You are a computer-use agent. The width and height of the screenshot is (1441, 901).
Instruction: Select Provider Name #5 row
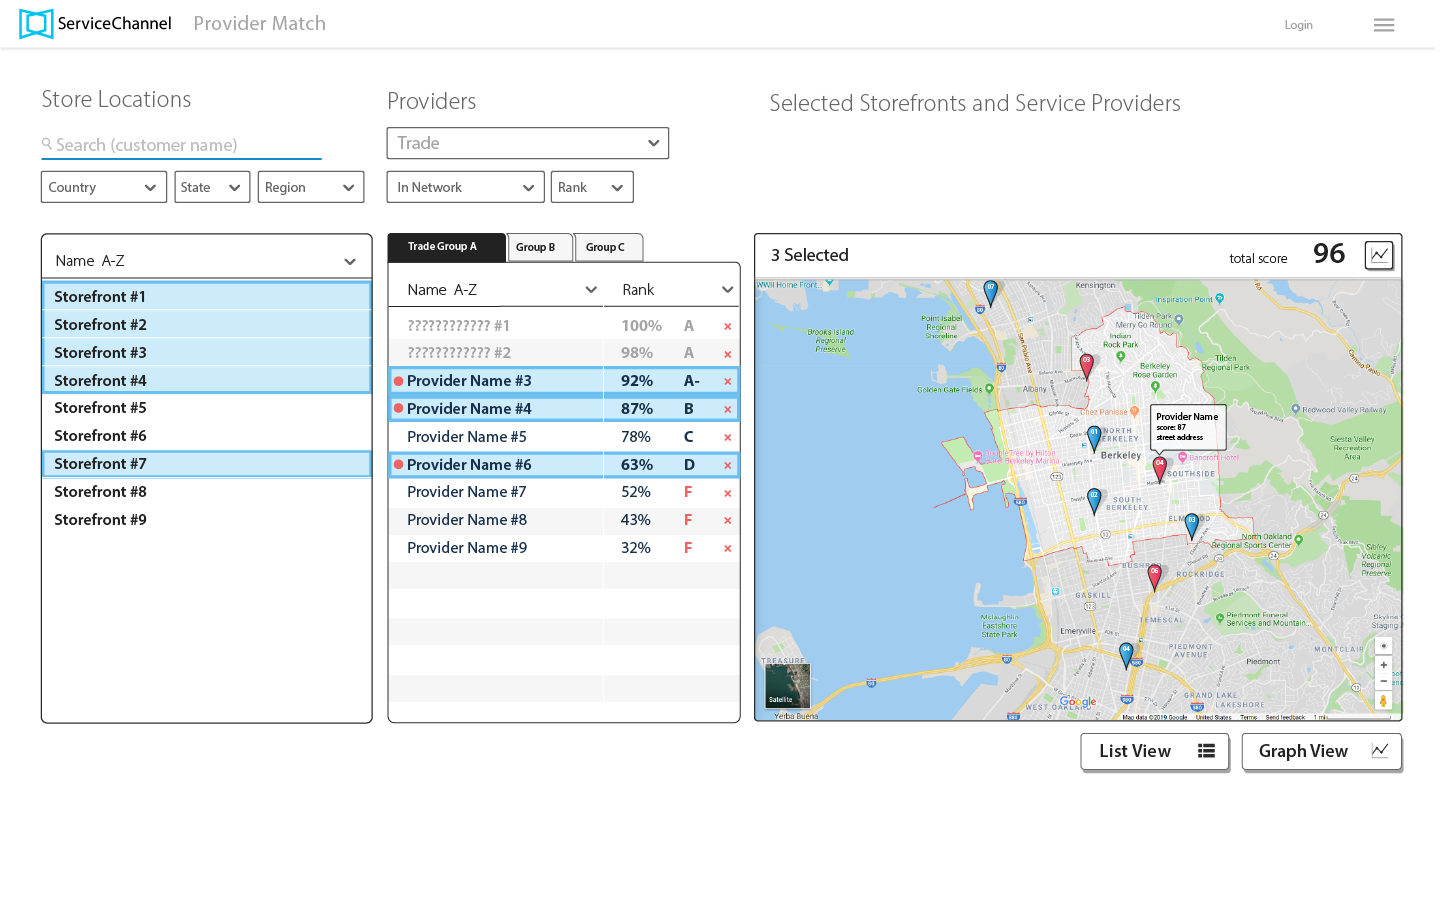point(564,437)
